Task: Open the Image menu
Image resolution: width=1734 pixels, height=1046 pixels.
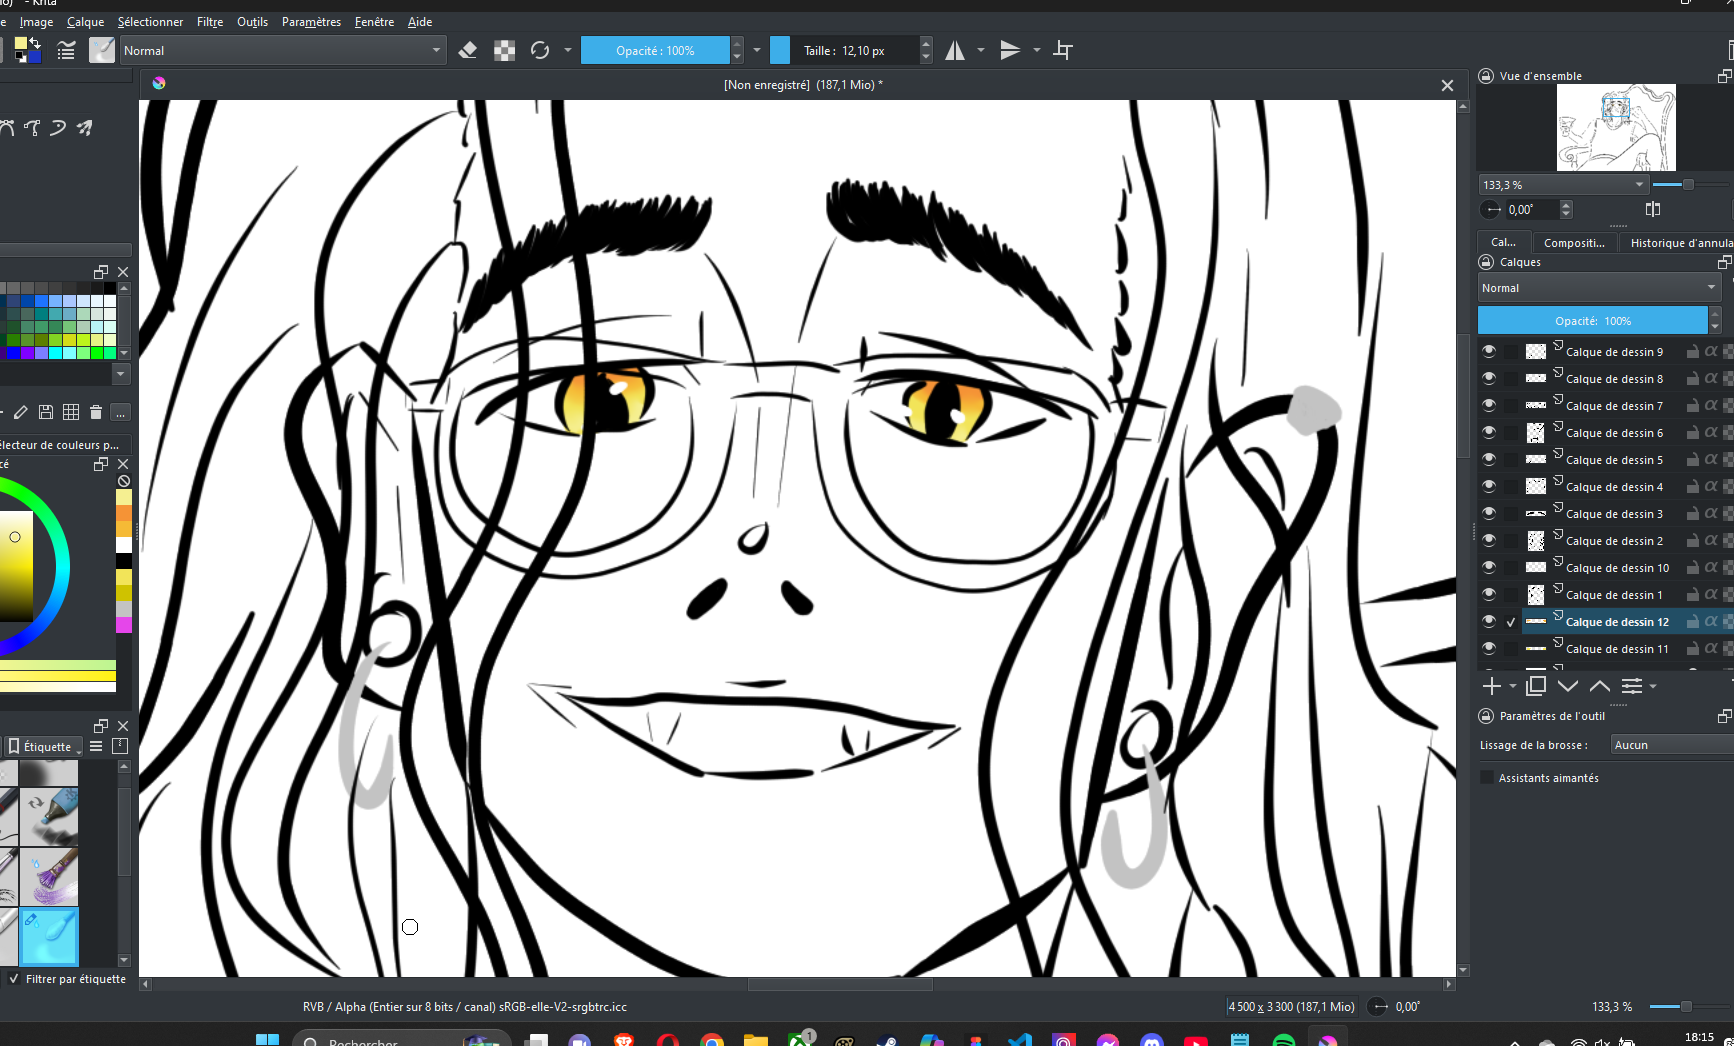Action: tap(37, 22)
